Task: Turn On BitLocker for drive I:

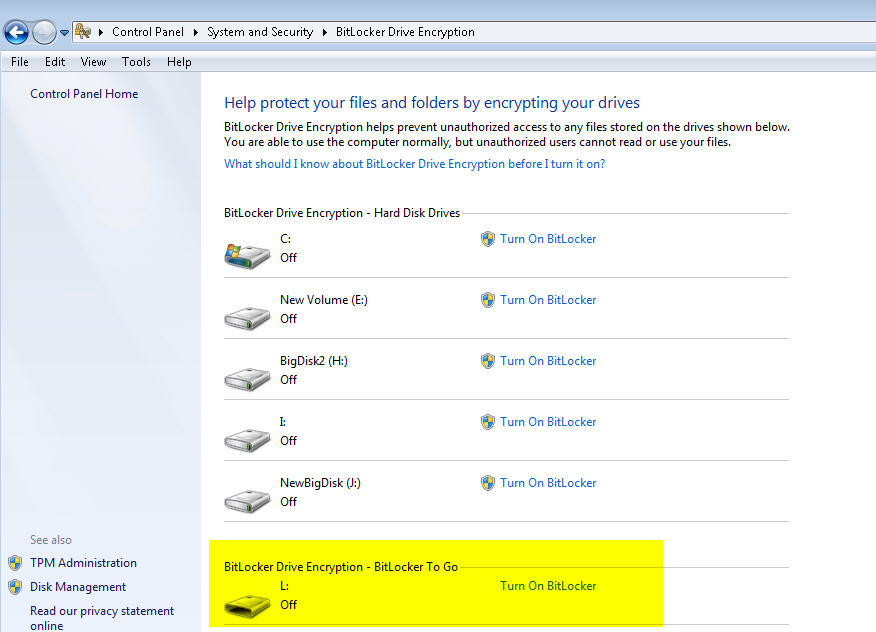Action: 548,421
